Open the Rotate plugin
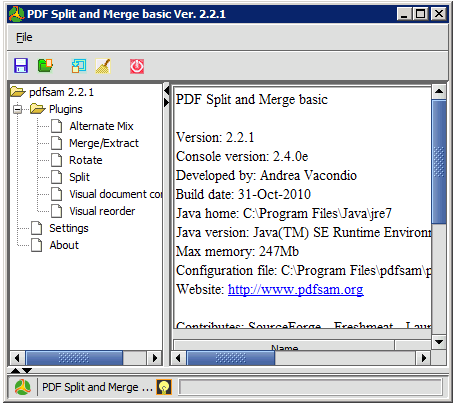 point(86,160)
